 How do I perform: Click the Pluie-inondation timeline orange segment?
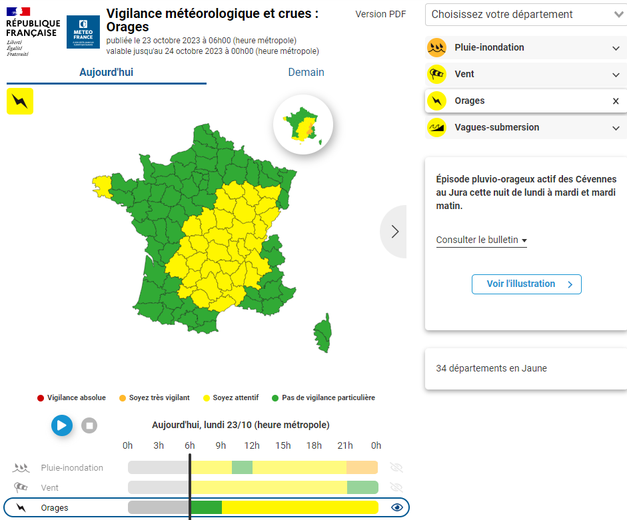pos(362,468)
